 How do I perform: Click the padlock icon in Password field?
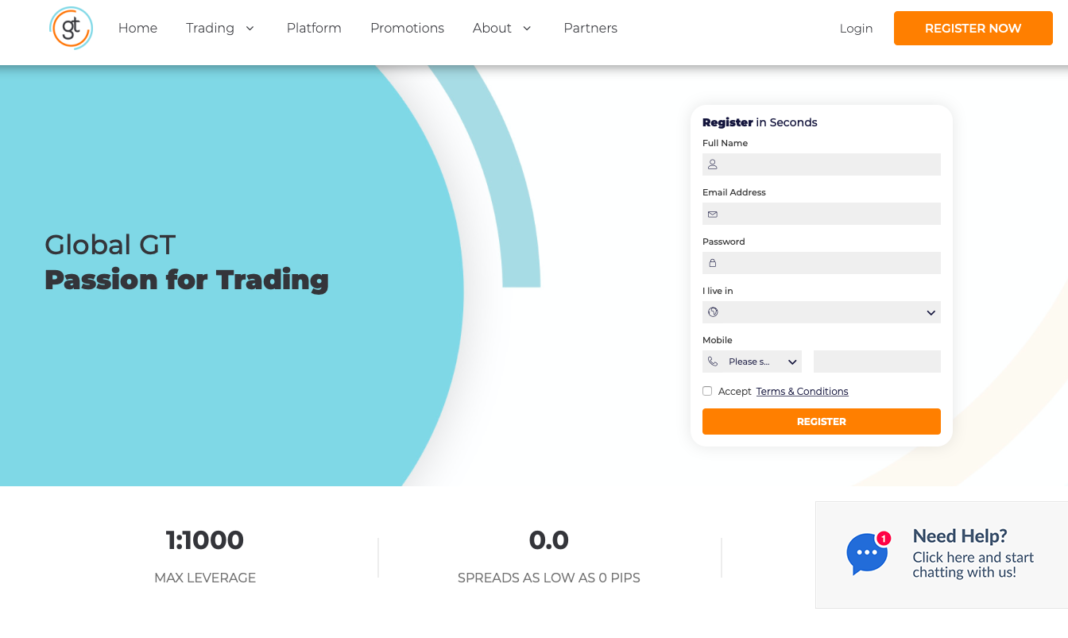click(713, 263)
